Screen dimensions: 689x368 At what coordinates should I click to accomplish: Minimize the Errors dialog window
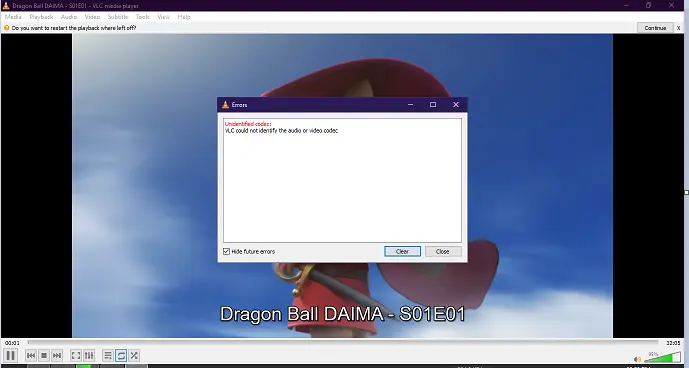[410, 105]
